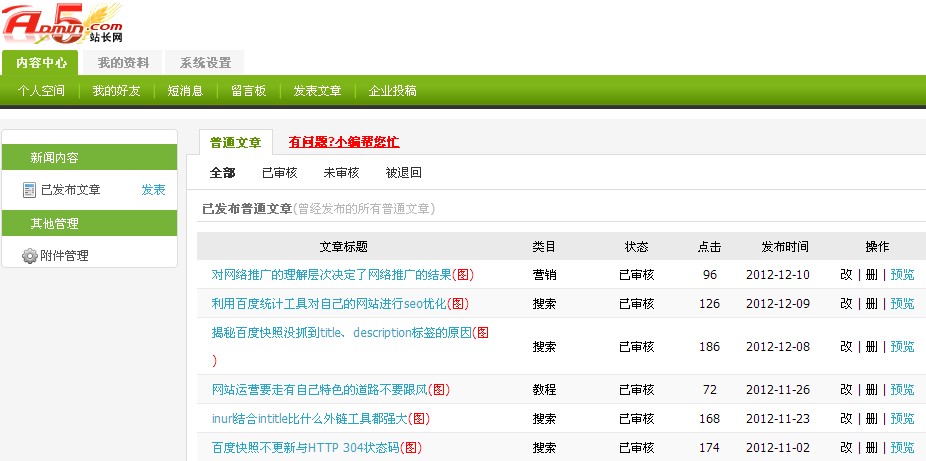Select 个人空间 in the green menu
The image size is (926, 461).
41,91
